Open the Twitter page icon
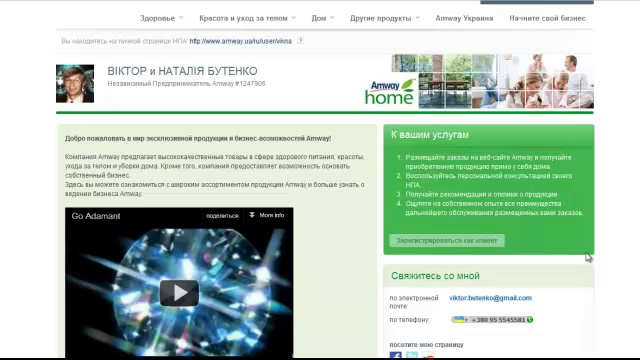 pos(412,355)
